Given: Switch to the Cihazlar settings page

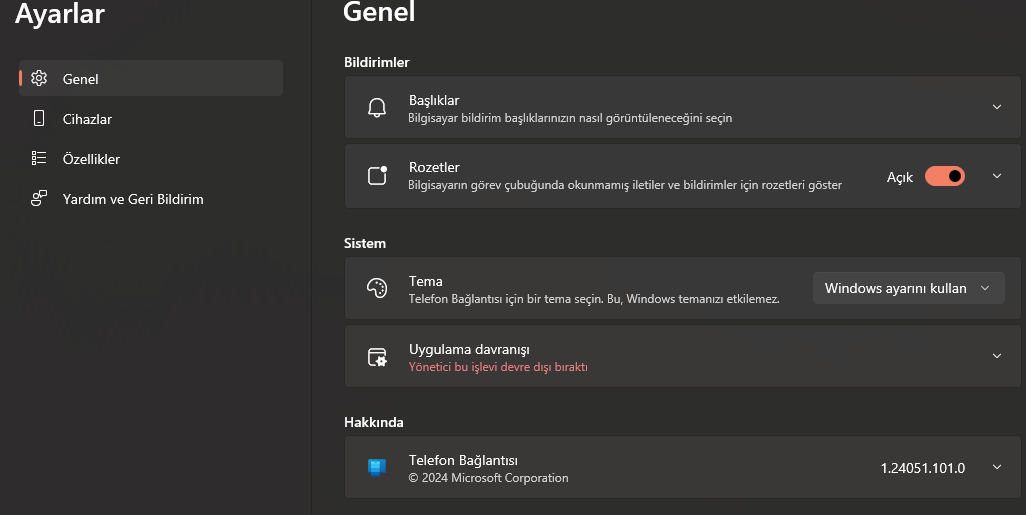Looking at the screenshot, I should (150, 118).
